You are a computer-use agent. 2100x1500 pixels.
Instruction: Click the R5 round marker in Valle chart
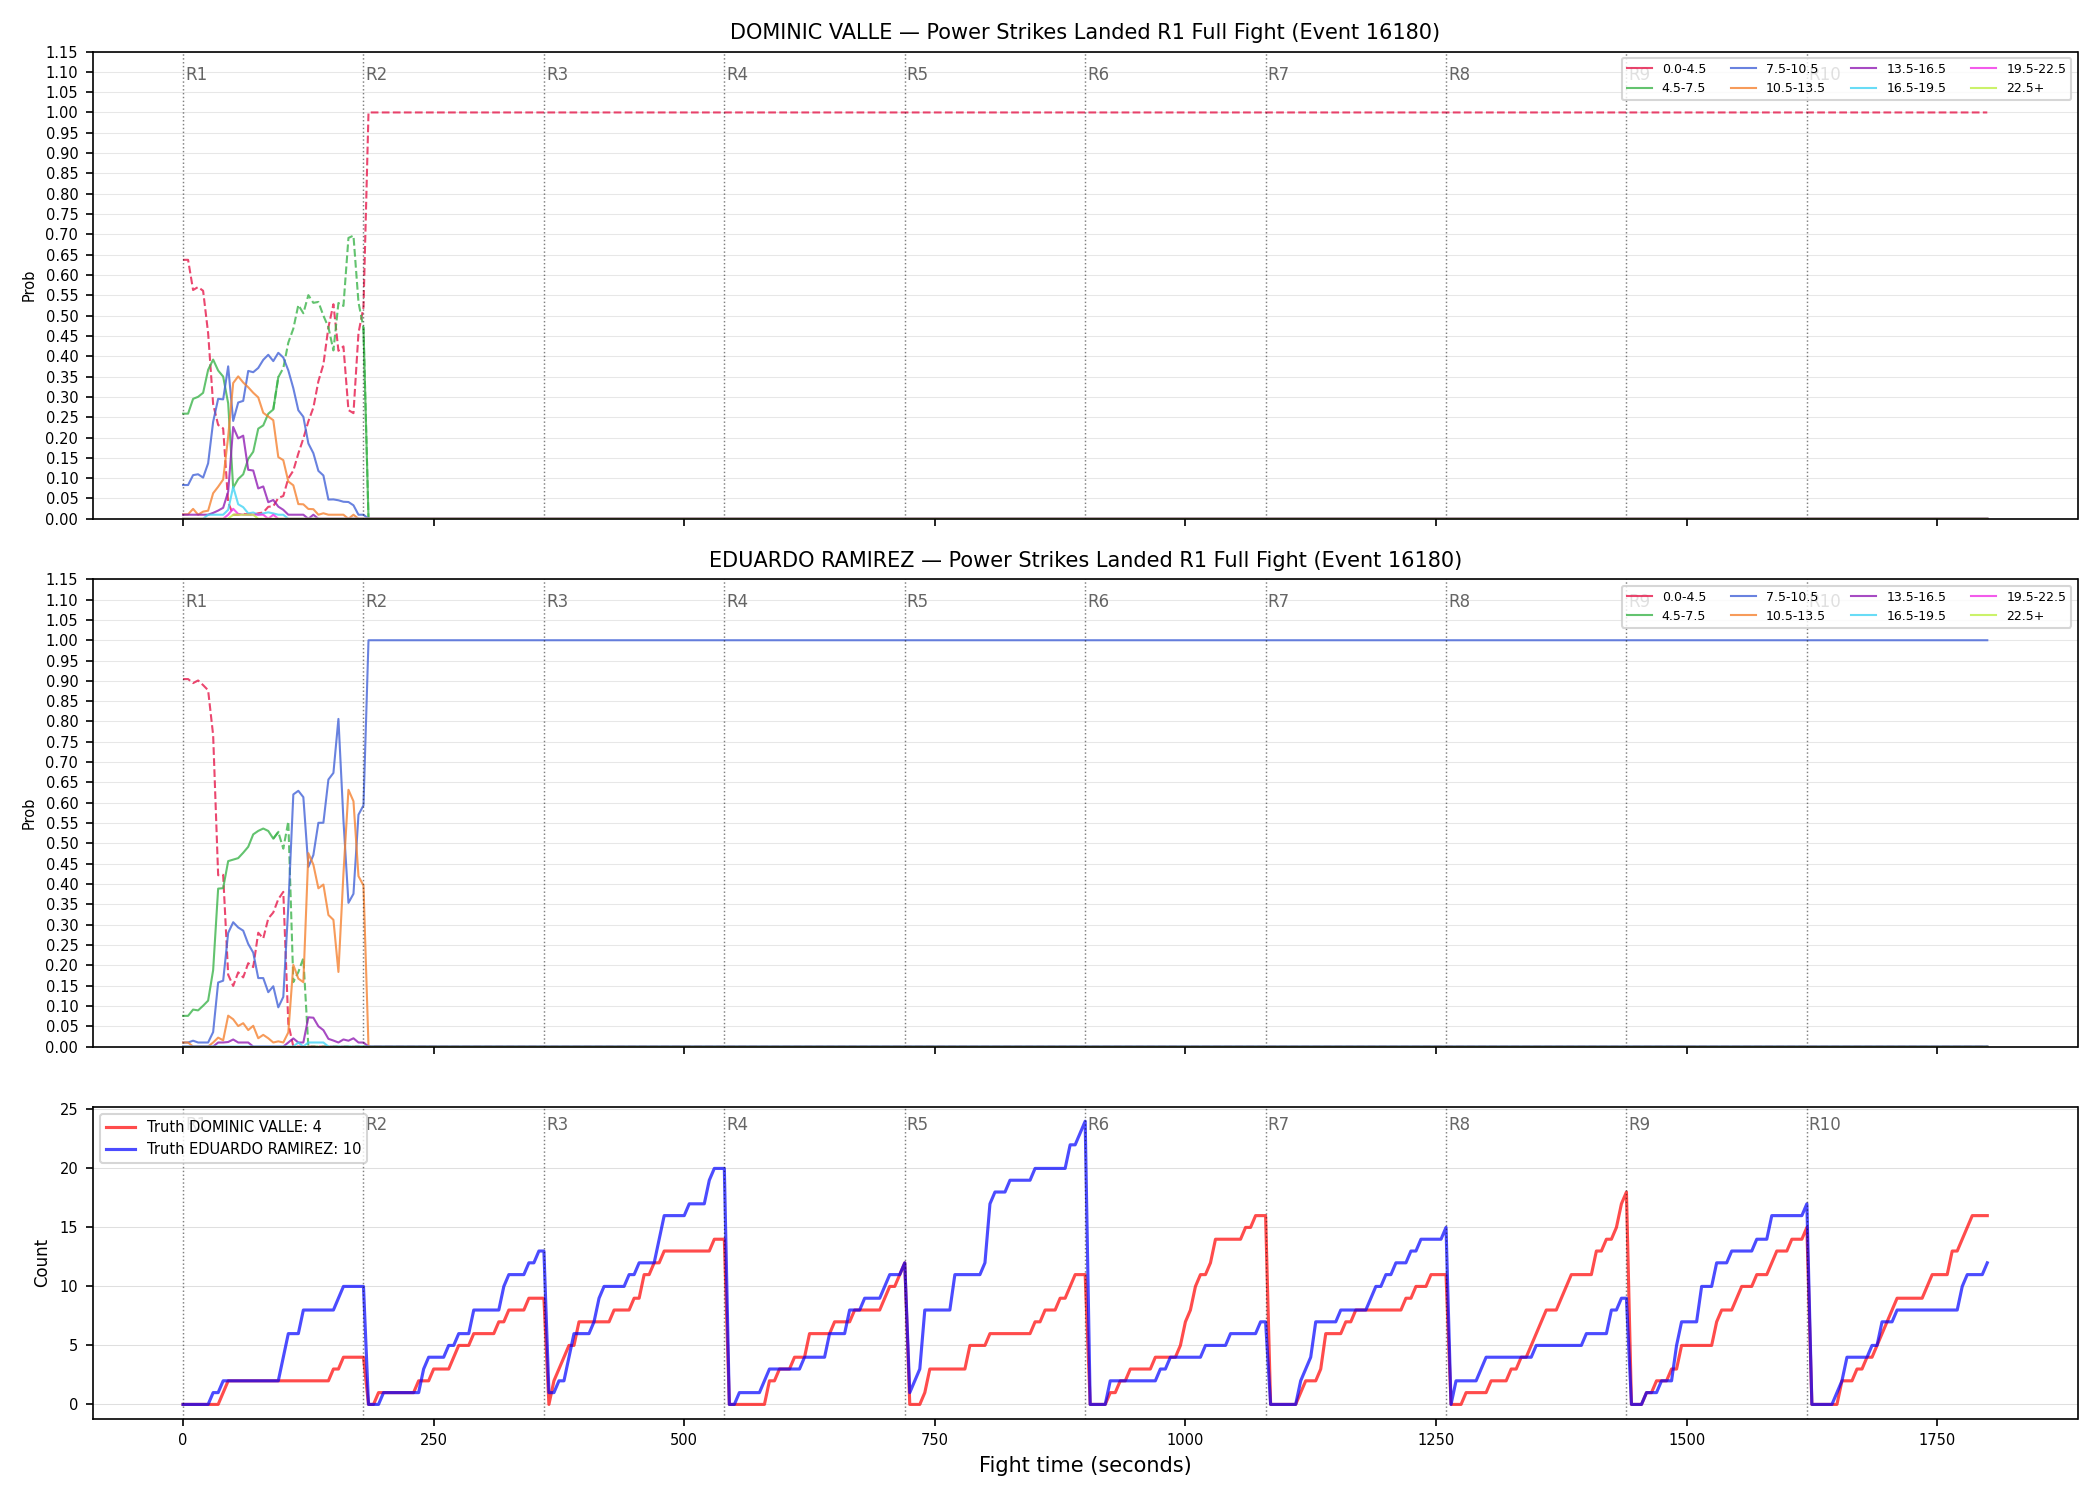[917, 74]
